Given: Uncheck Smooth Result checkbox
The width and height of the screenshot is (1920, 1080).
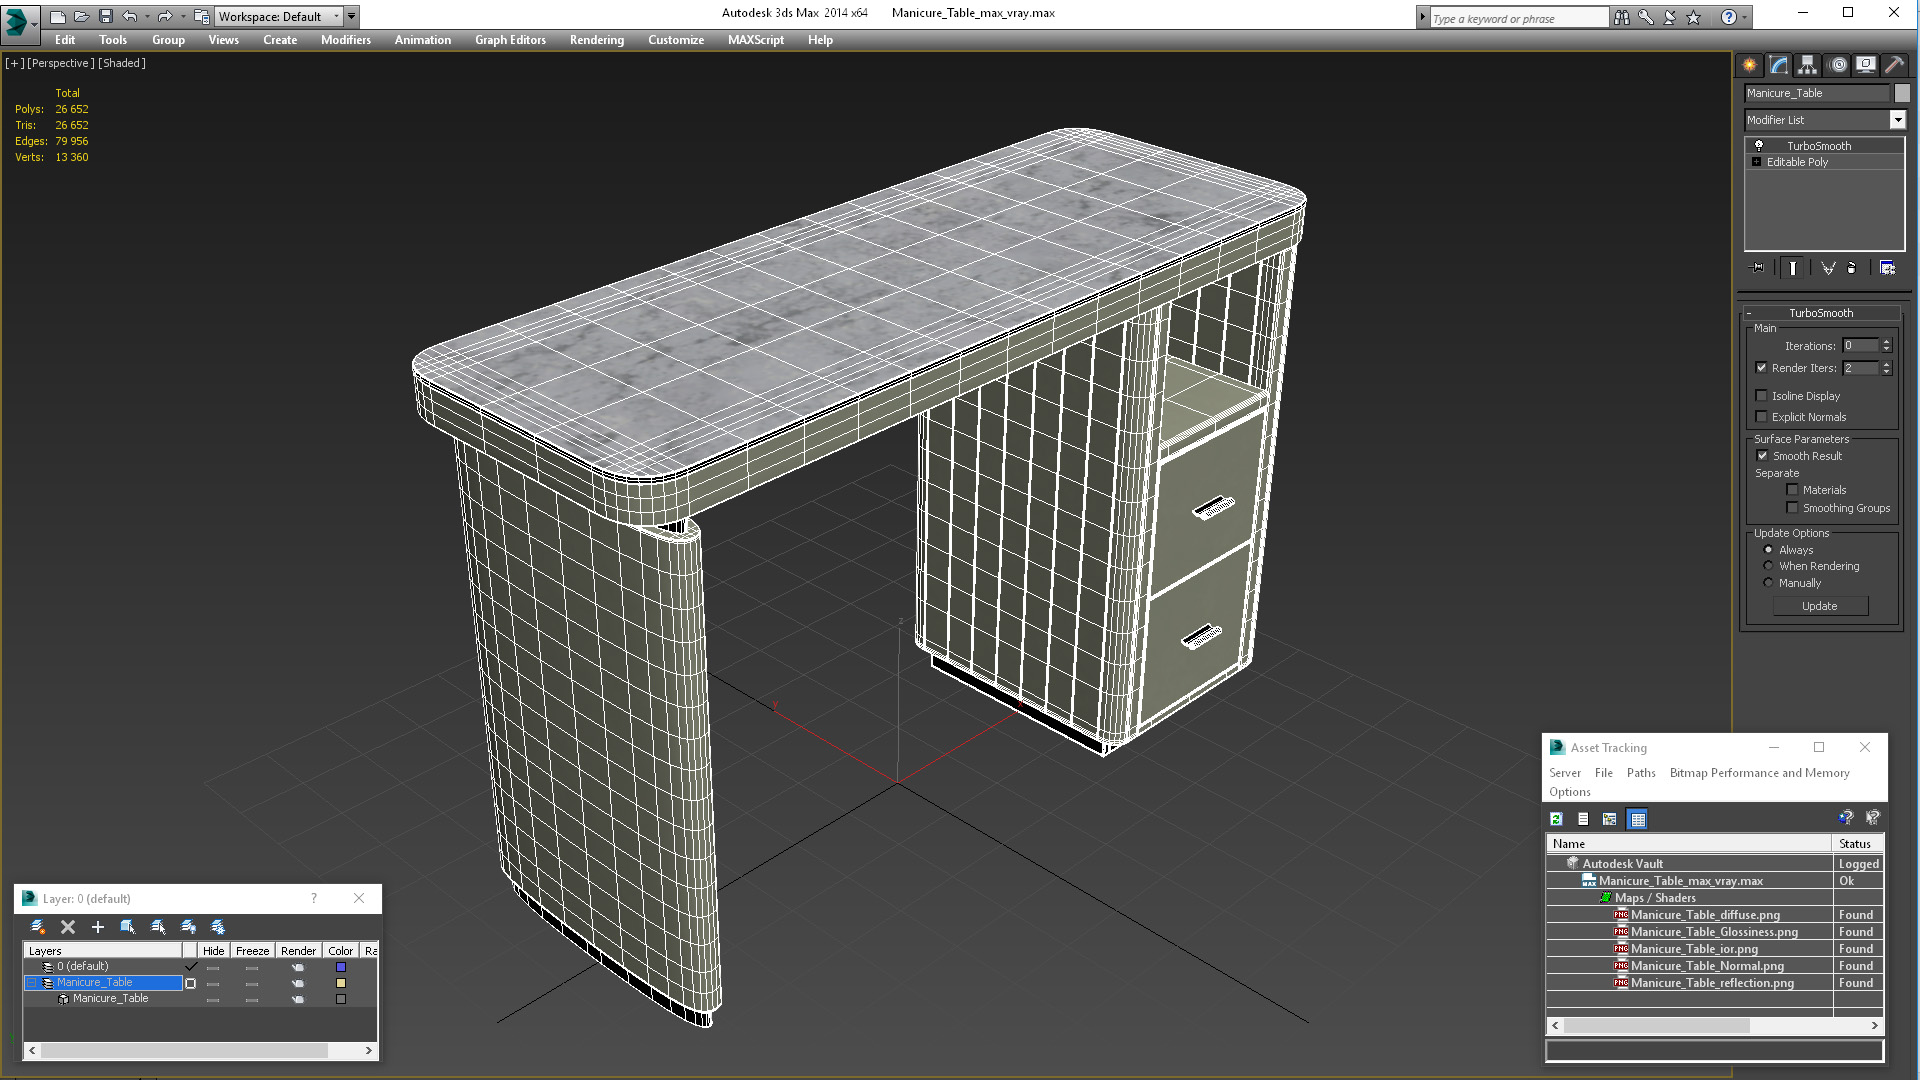Looking at the screenshot, I should click(x=1763, y=456).
